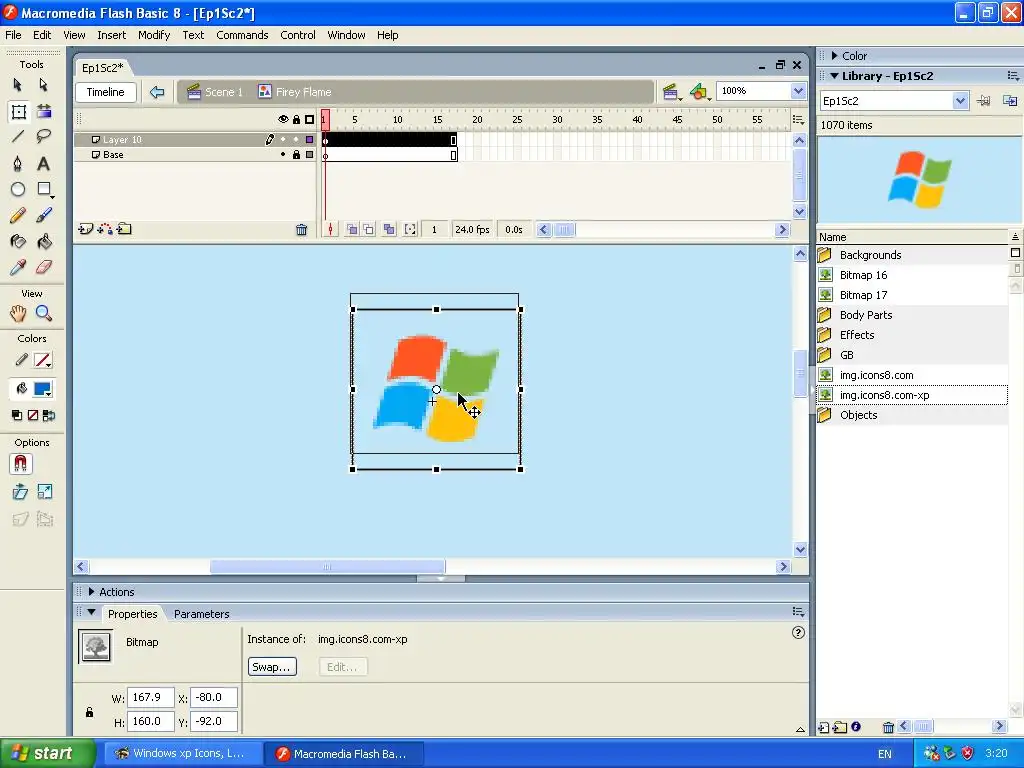This screenshot has width=1024, height=768.
Task: Select the Oval tool
Action: point(18,189)
